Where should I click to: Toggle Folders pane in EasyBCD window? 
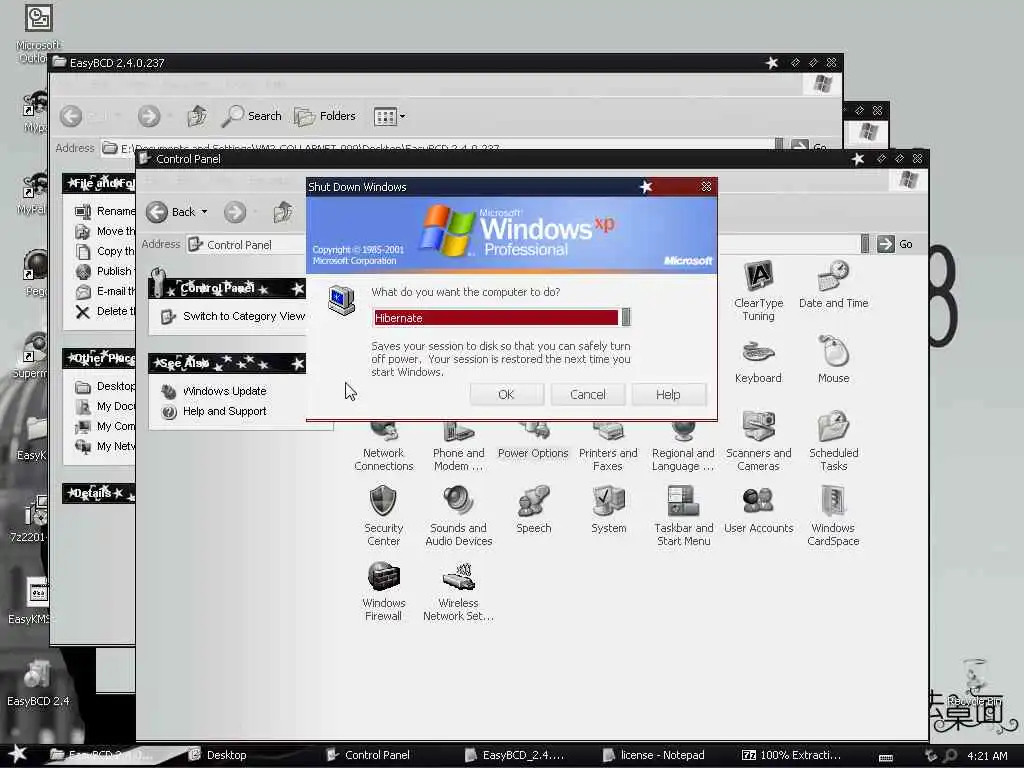coord(325,116)
